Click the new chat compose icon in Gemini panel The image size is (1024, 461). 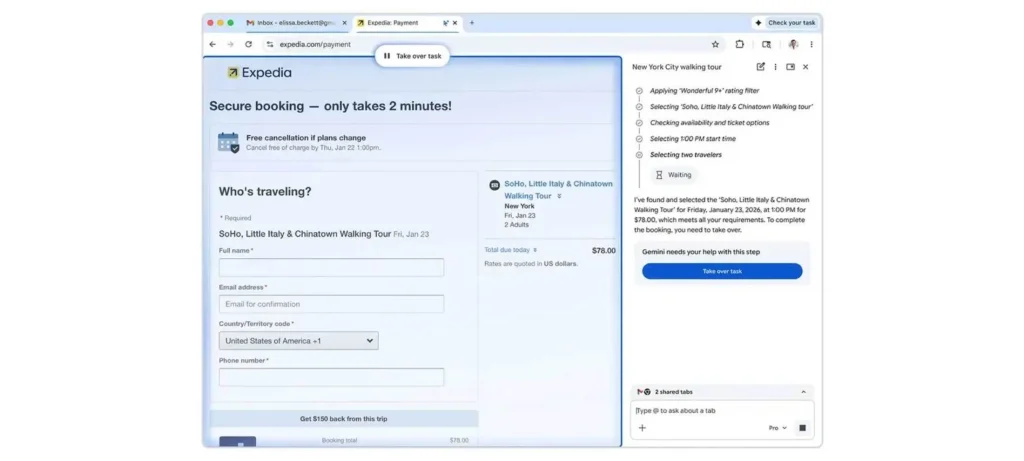tap(760, 67)
